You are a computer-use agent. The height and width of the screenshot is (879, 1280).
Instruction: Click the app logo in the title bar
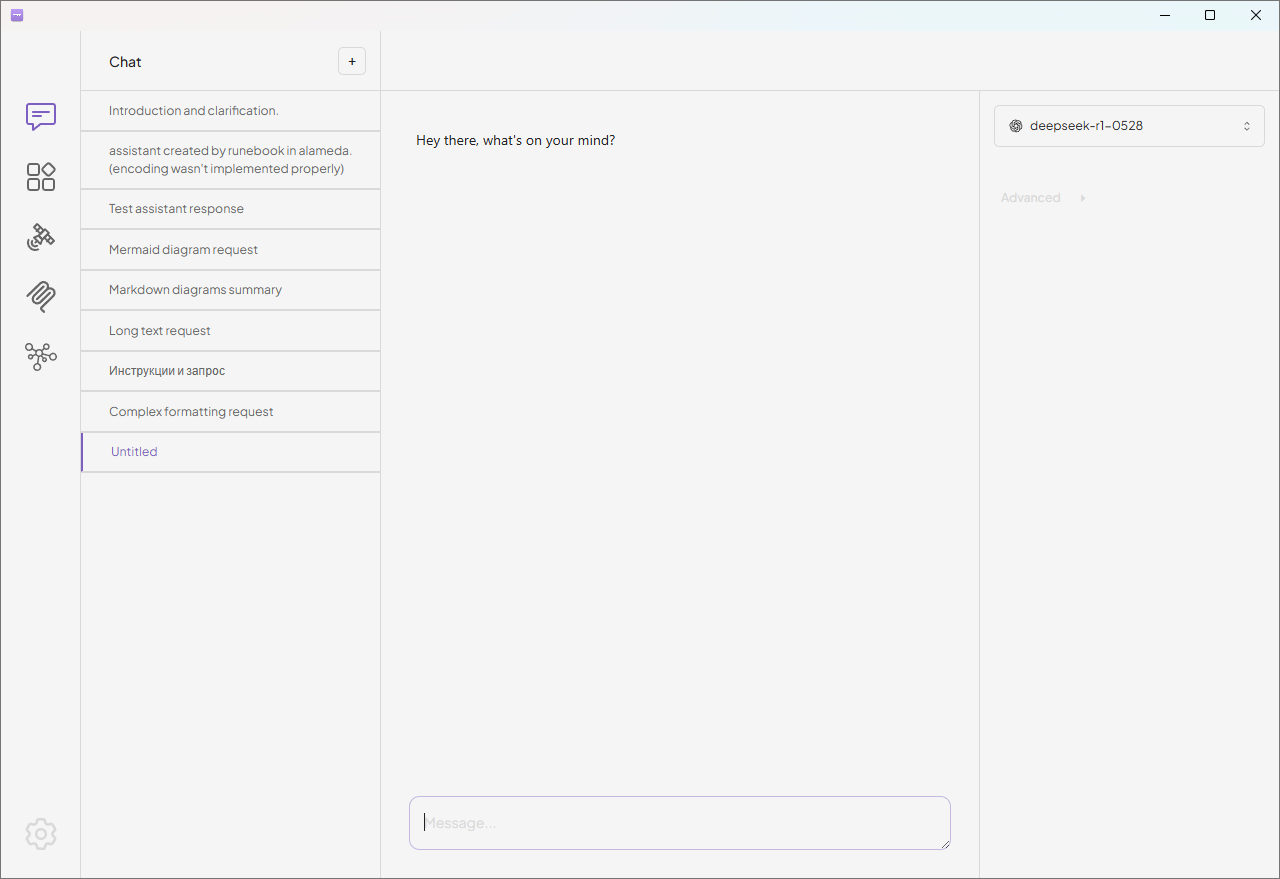[x=17, y=15]
